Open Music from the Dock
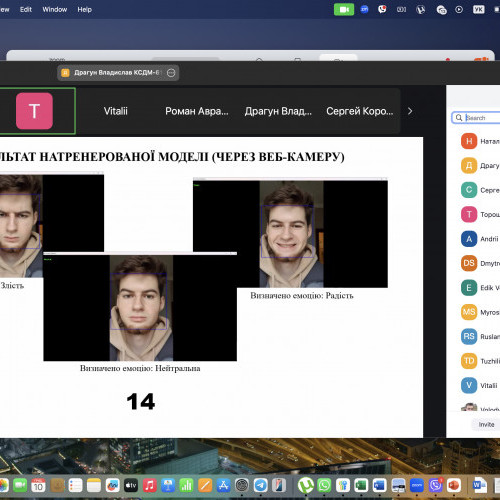This screenshot has height=500, width=500. (x=150, y=485)
